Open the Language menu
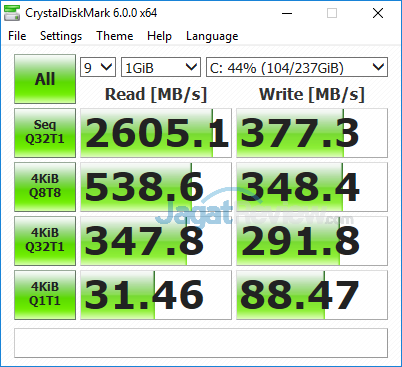 [212, 36]
